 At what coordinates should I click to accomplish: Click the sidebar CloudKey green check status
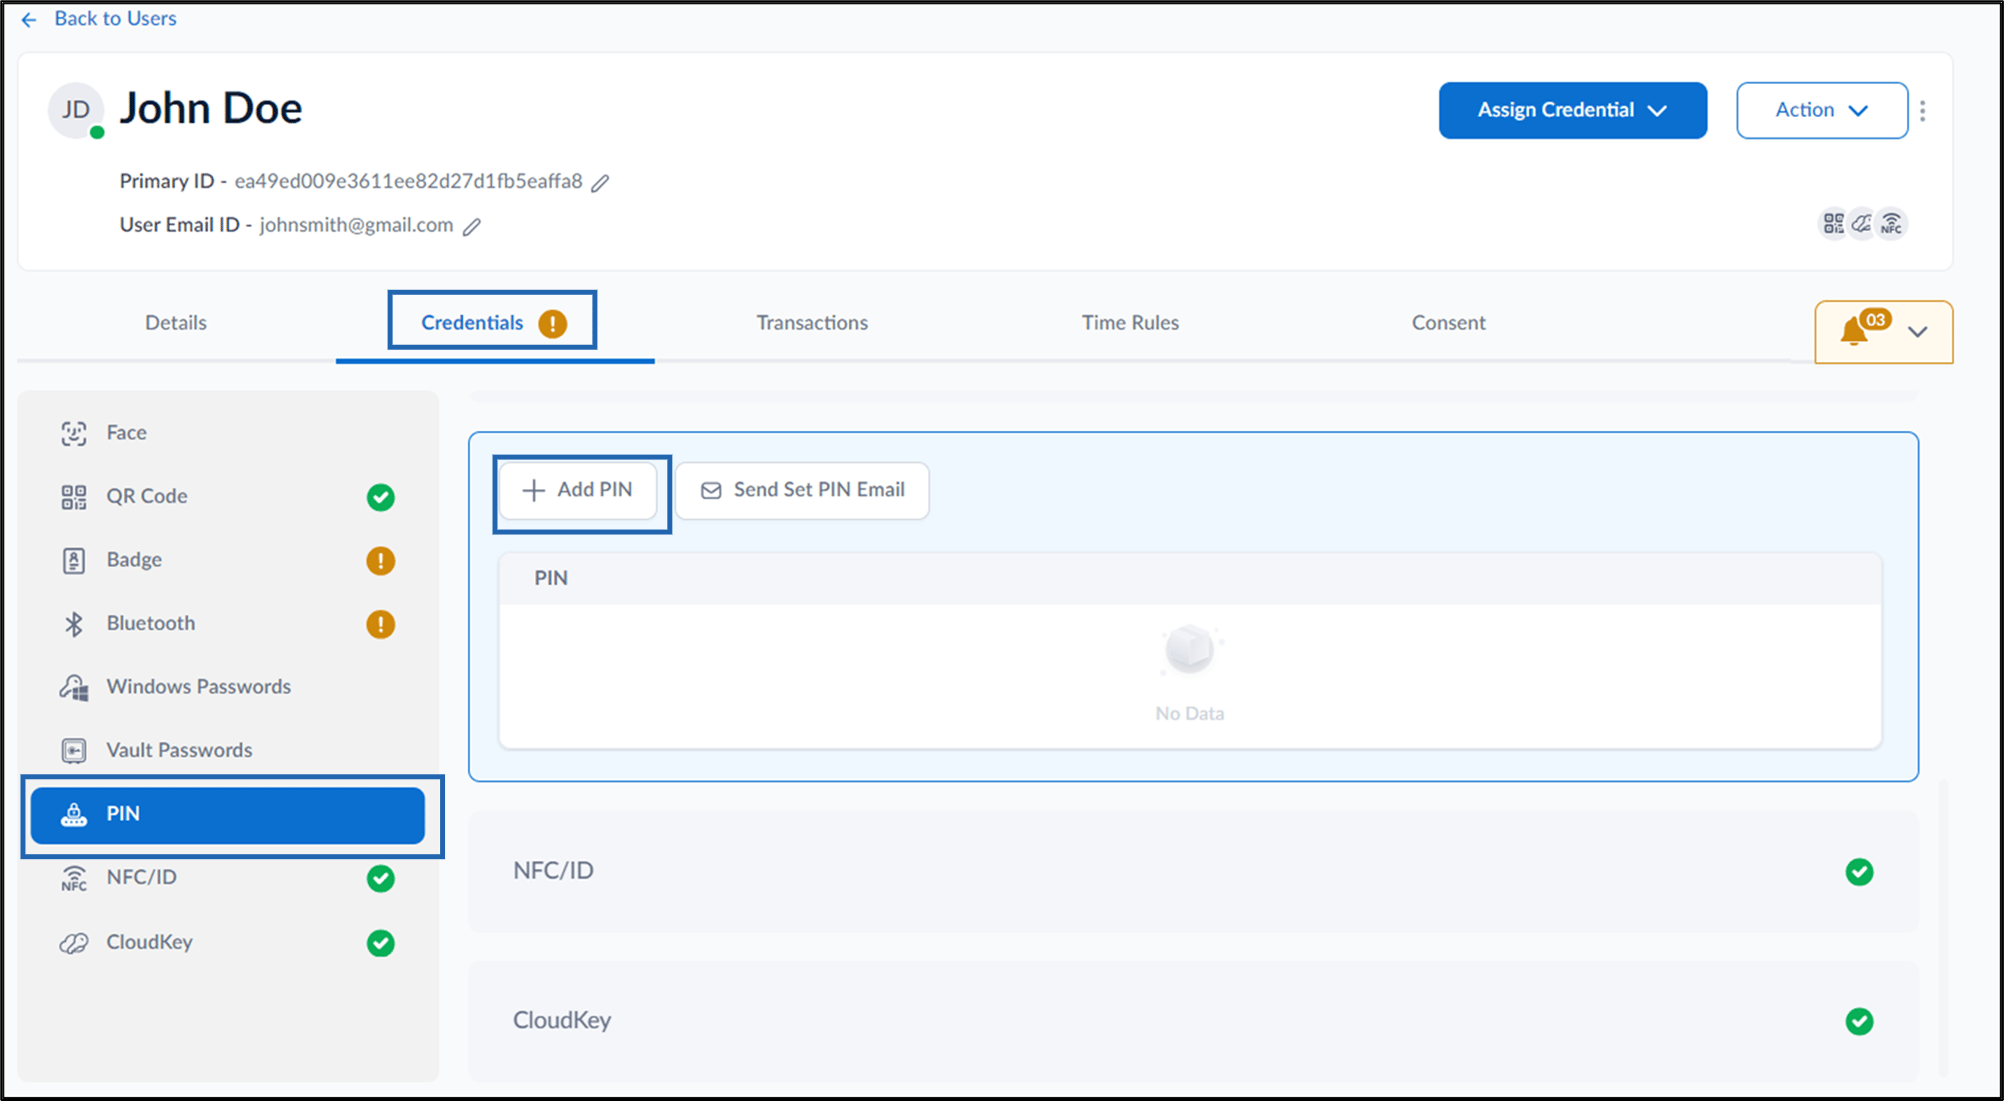point(380,943)
